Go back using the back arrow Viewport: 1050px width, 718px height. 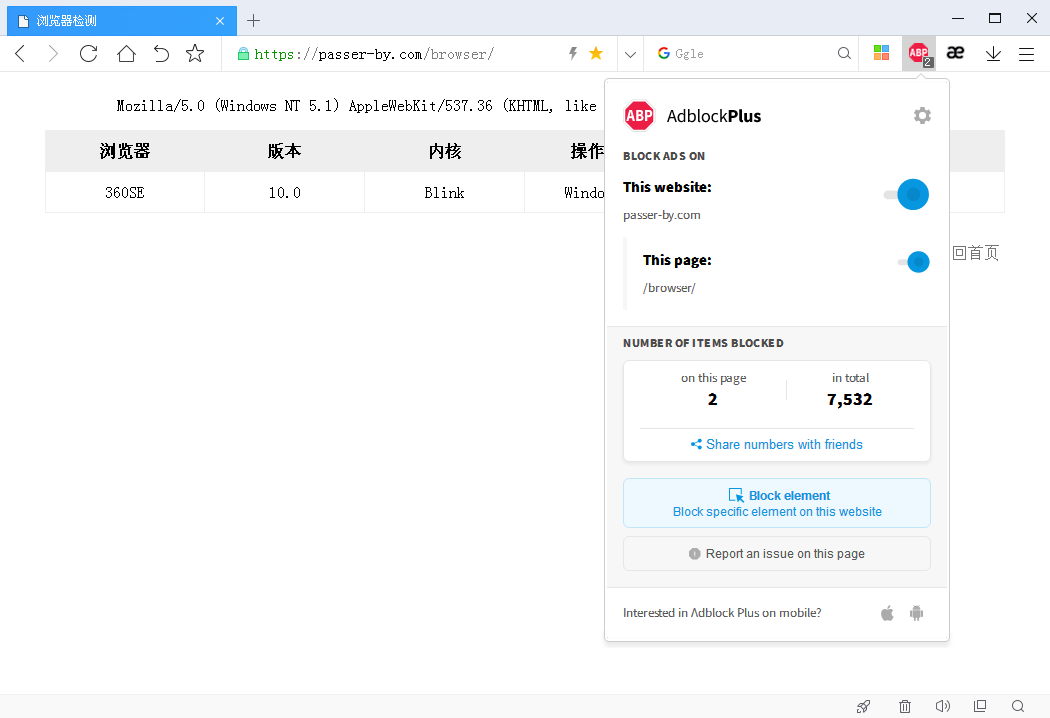click(20, 54)
